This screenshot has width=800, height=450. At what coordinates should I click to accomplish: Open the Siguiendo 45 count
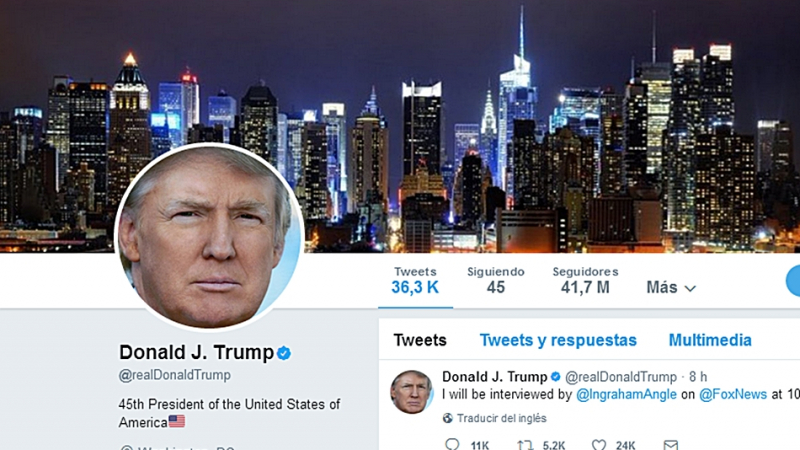[495, 281]
